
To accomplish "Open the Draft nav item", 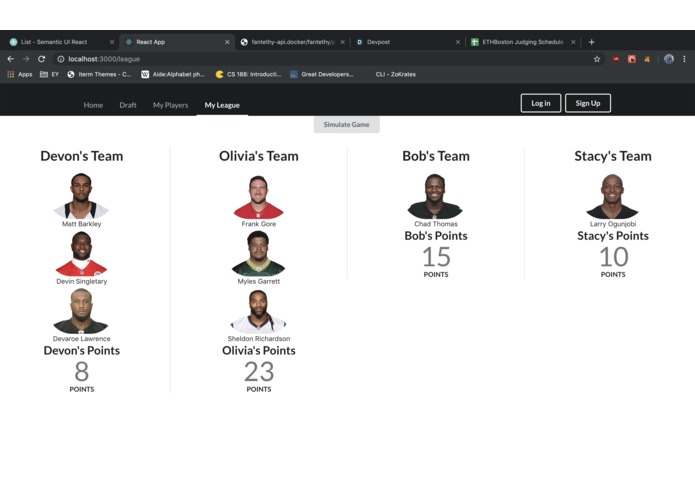I will pos(128,105).
